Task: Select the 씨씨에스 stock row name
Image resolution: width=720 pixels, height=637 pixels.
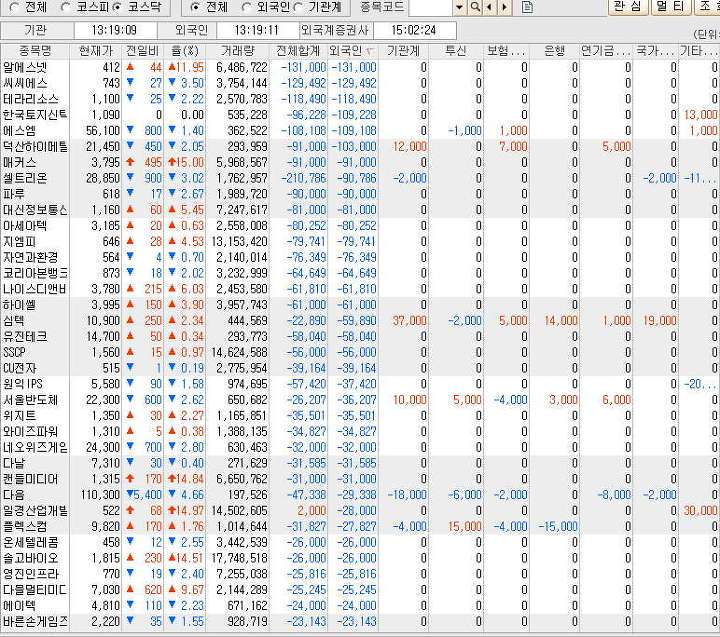Action: (25, 84)
